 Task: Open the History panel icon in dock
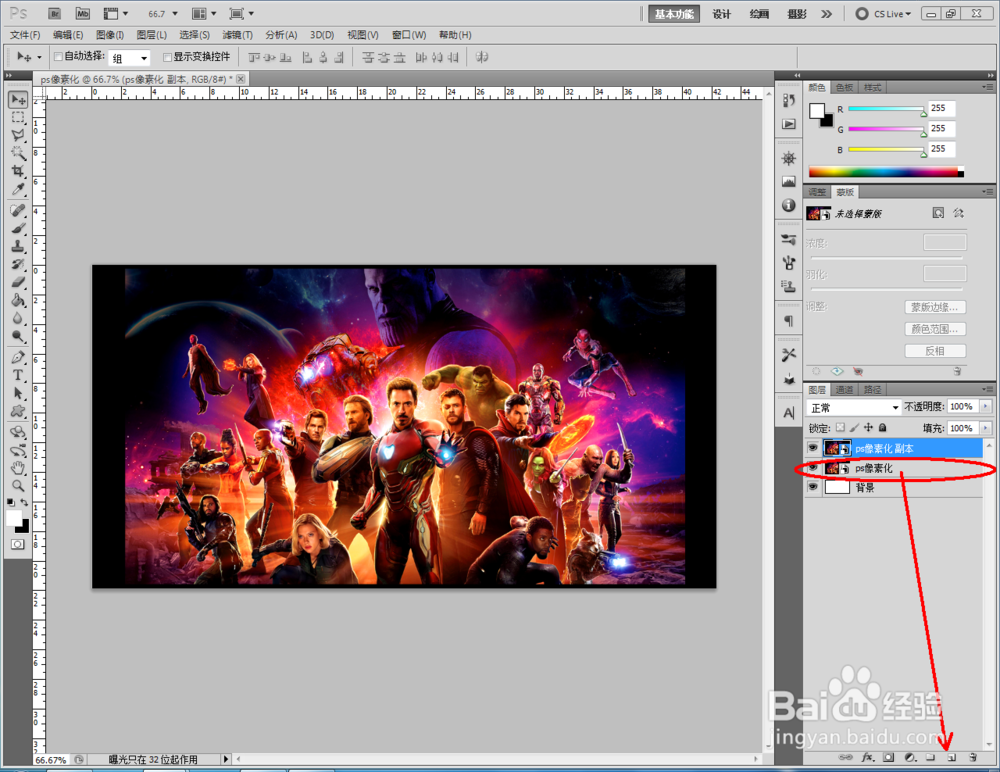[x=789, y=100]
